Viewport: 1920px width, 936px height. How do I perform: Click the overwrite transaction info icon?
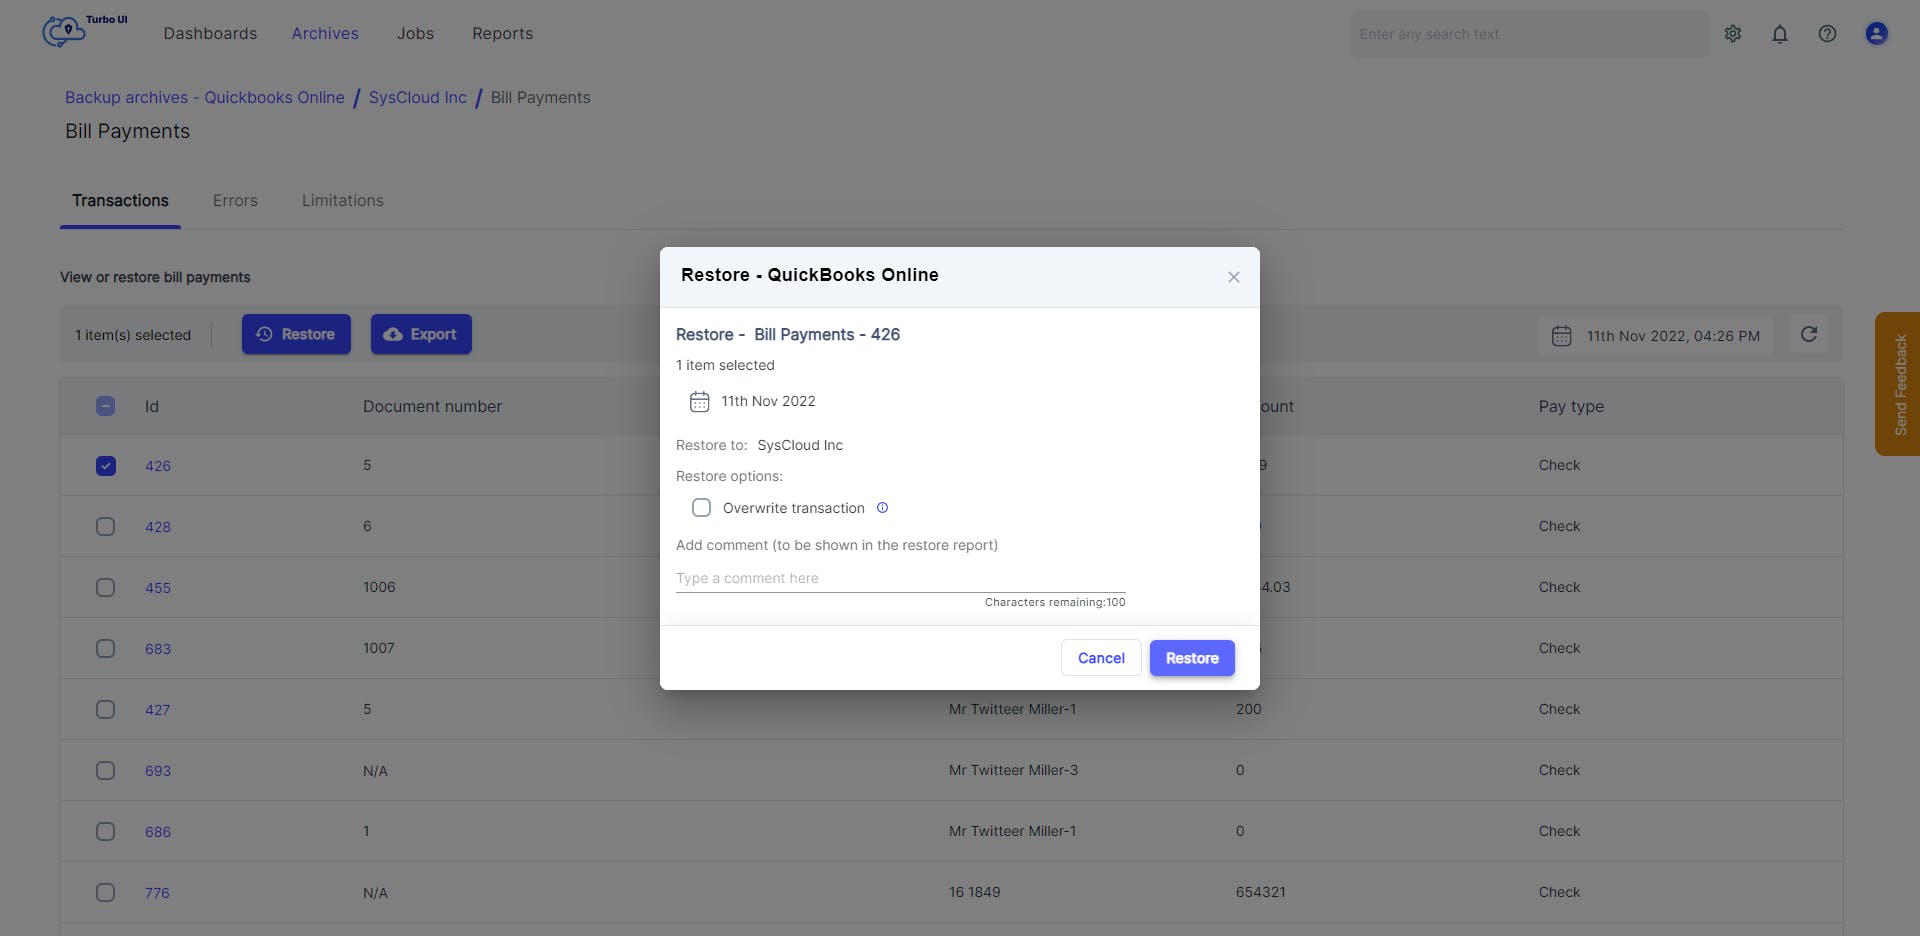click(x=882, y=508)
